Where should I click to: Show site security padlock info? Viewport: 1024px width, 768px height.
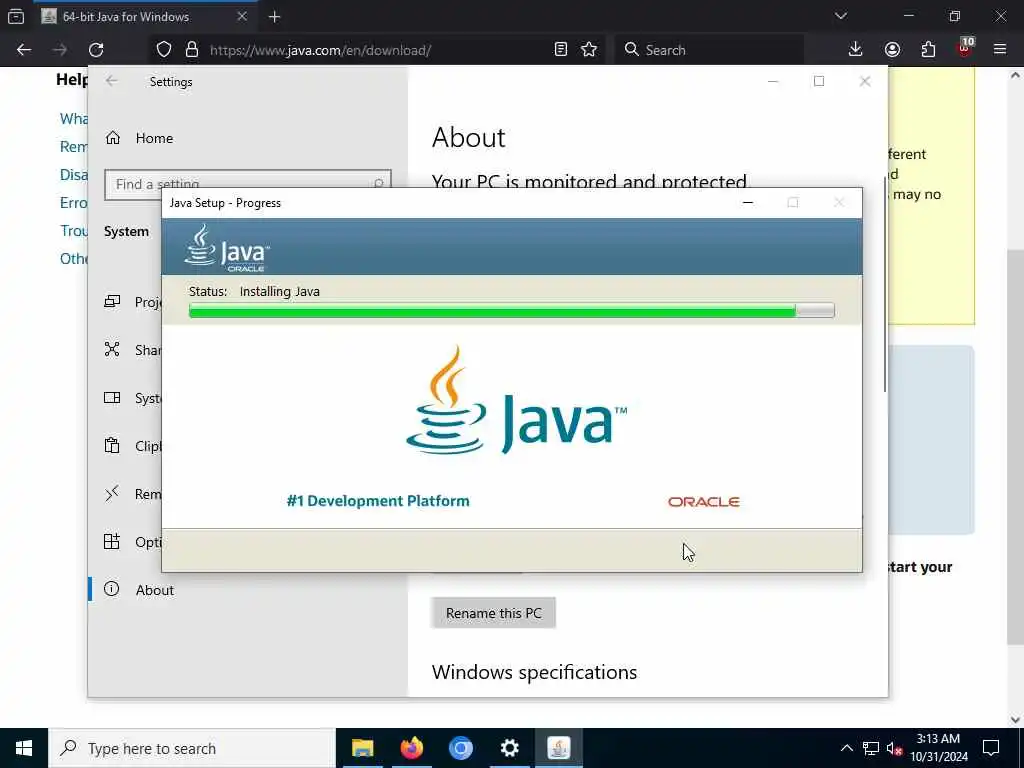(x=191, y=50)
